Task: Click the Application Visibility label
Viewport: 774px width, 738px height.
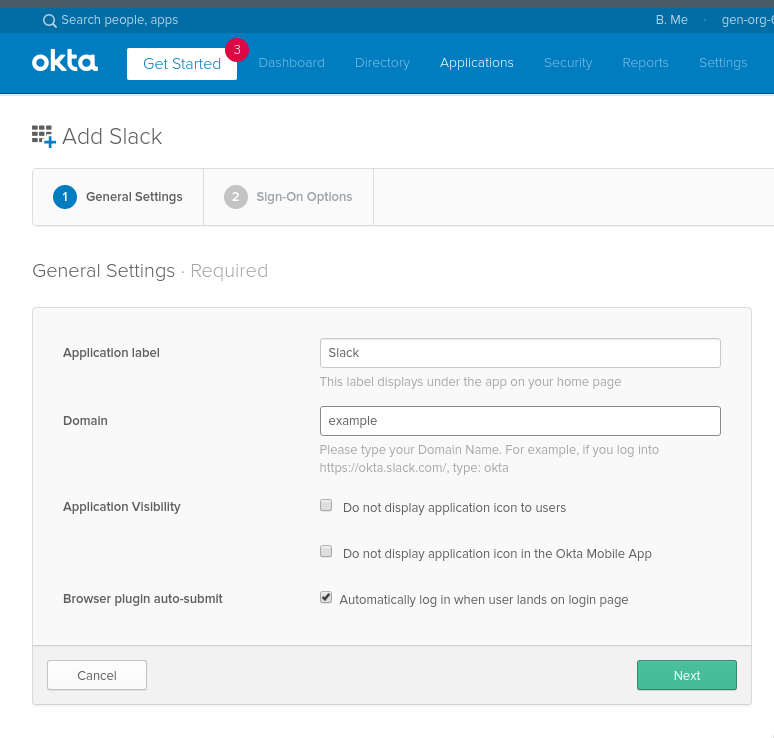Action: click(121, 507)
